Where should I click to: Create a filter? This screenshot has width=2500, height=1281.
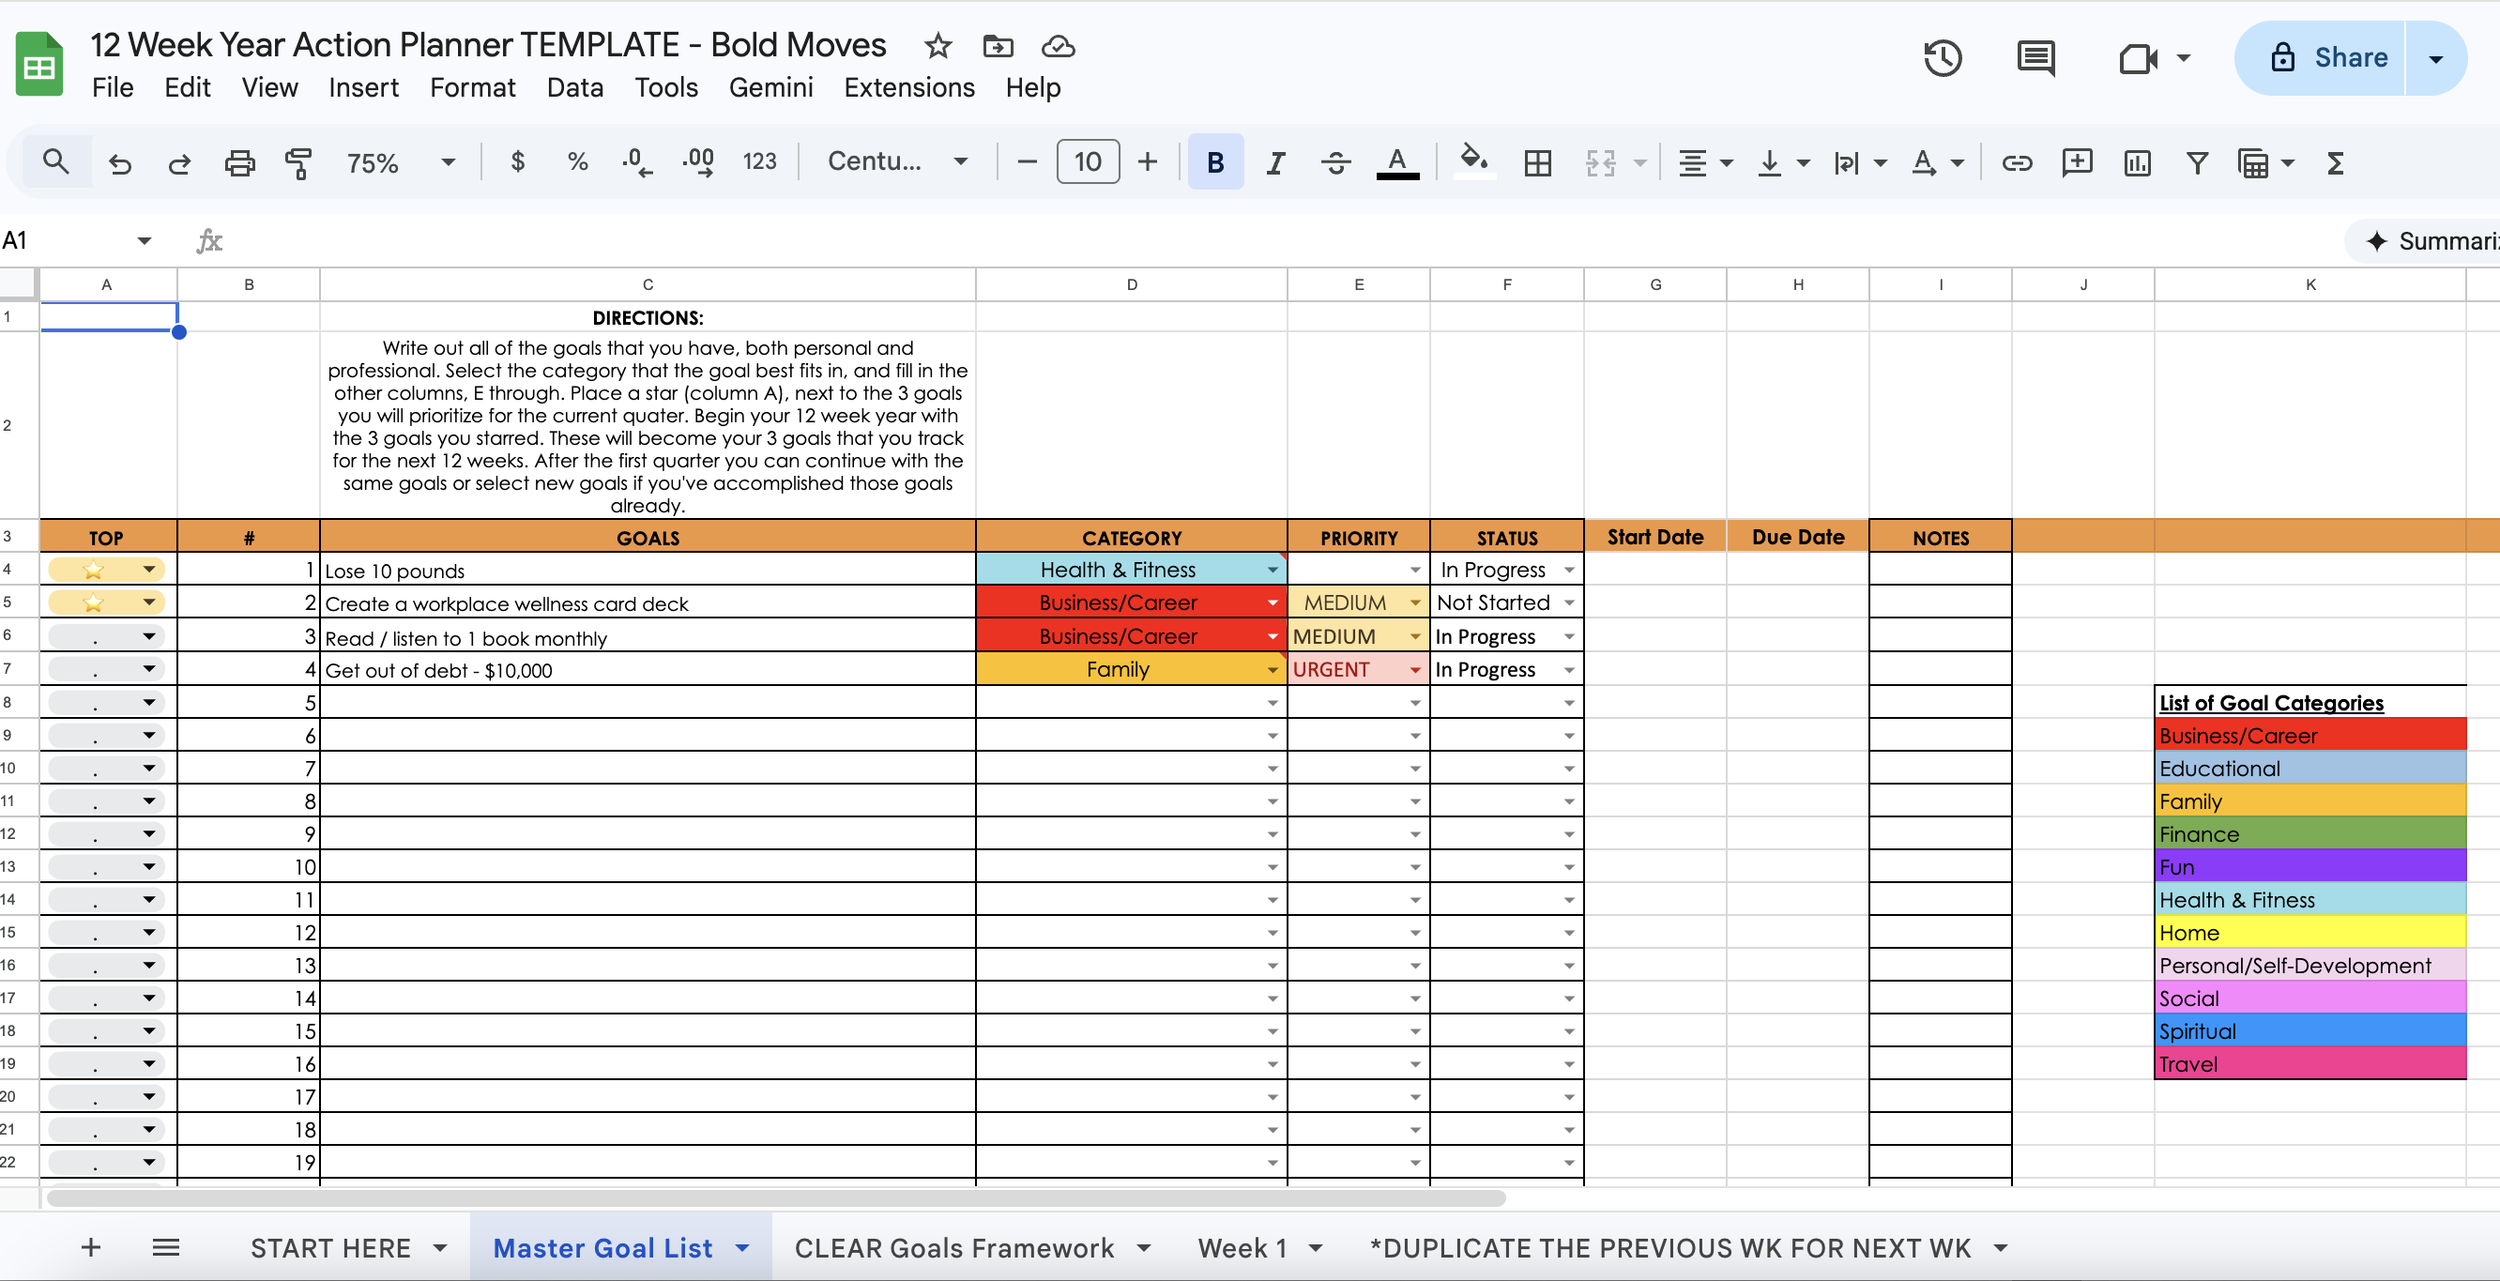(x=2197, y=161)
